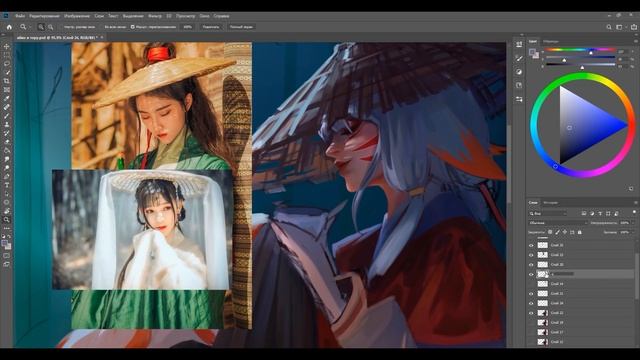Select the Eraser tool

click(7, 142)
